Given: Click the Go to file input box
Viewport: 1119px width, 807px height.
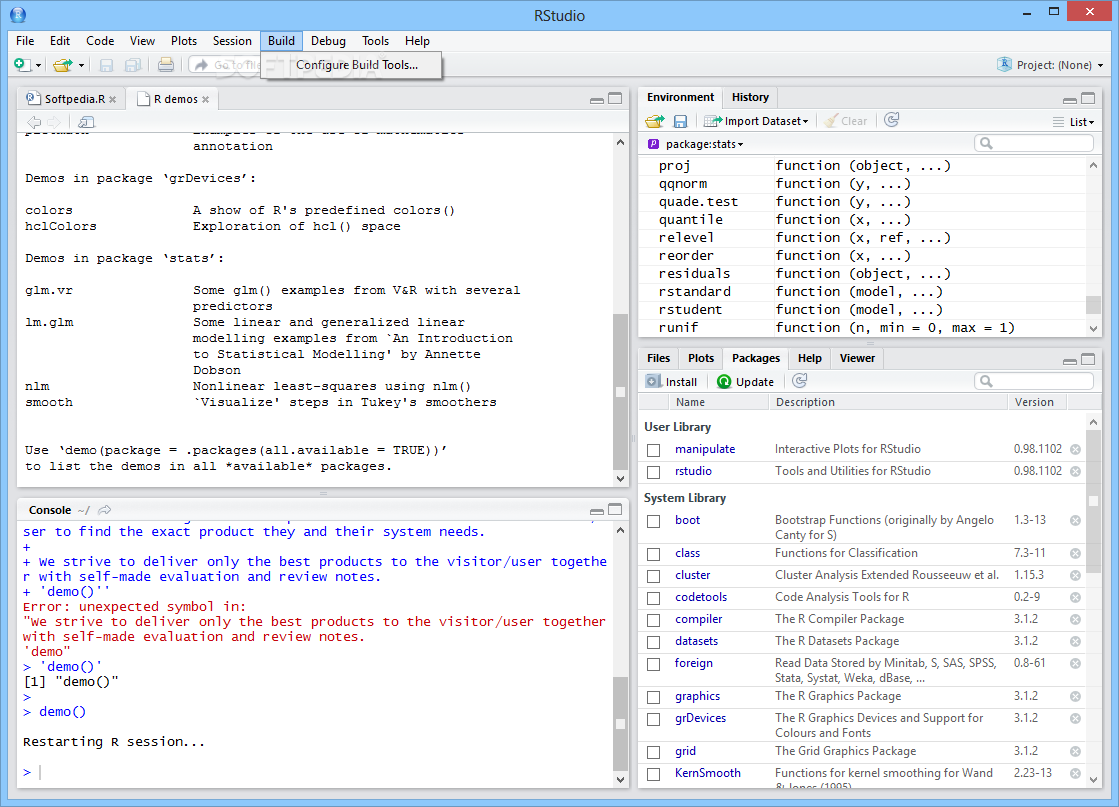Looking at the screenshot, I should (x=225, y=65).
